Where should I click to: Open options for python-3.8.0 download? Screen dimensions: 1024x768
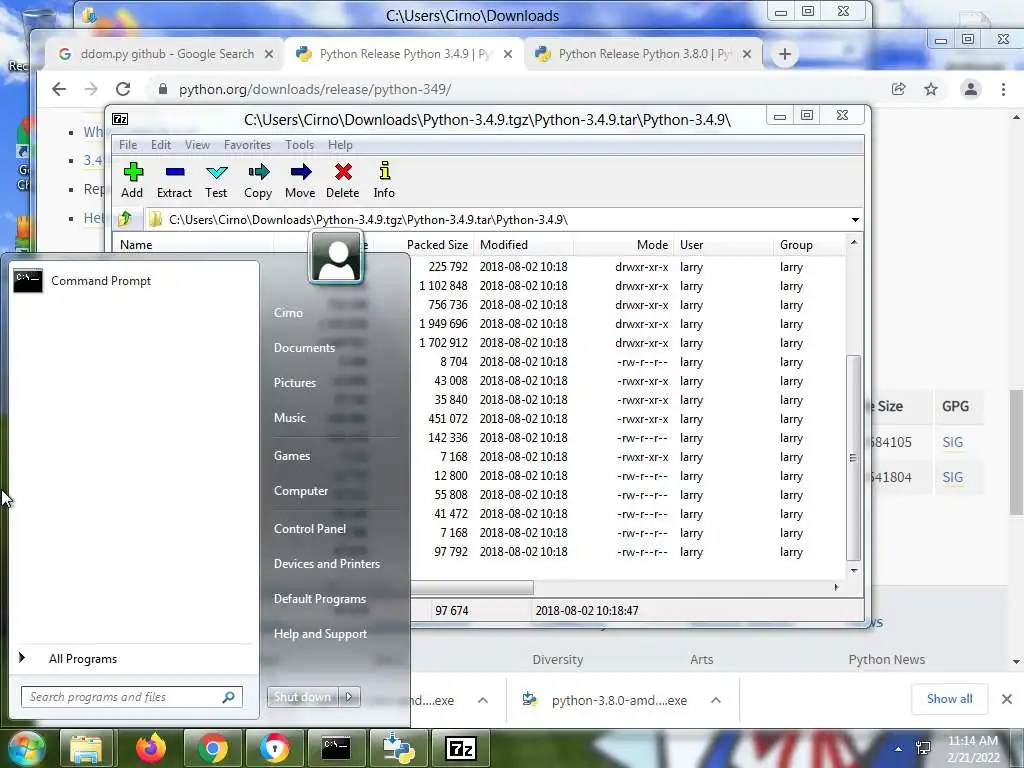pos(716,700)
